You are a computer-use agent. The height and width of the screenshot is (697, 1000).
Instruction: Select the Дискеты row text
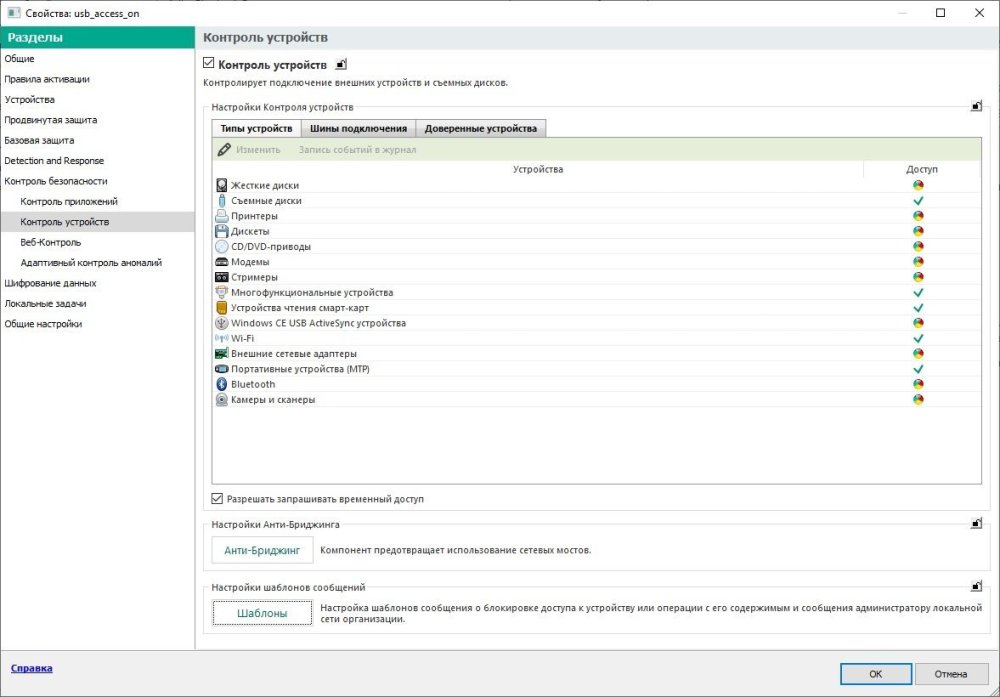pos(250,231)
